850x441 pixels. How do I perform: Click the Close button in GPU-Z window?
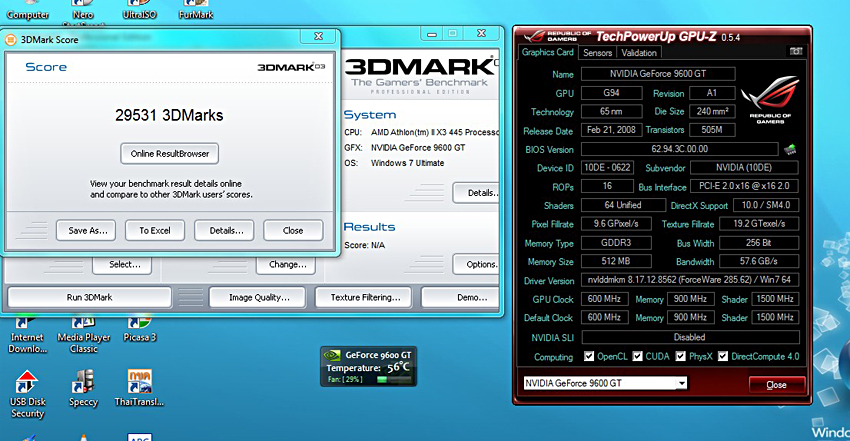(776, 385)
